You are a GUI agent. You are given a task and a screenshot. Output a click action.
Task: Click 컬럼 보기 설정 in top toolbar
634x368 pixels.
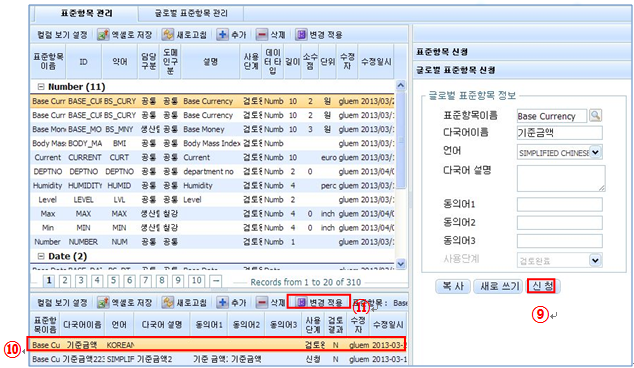coord(62,35)
